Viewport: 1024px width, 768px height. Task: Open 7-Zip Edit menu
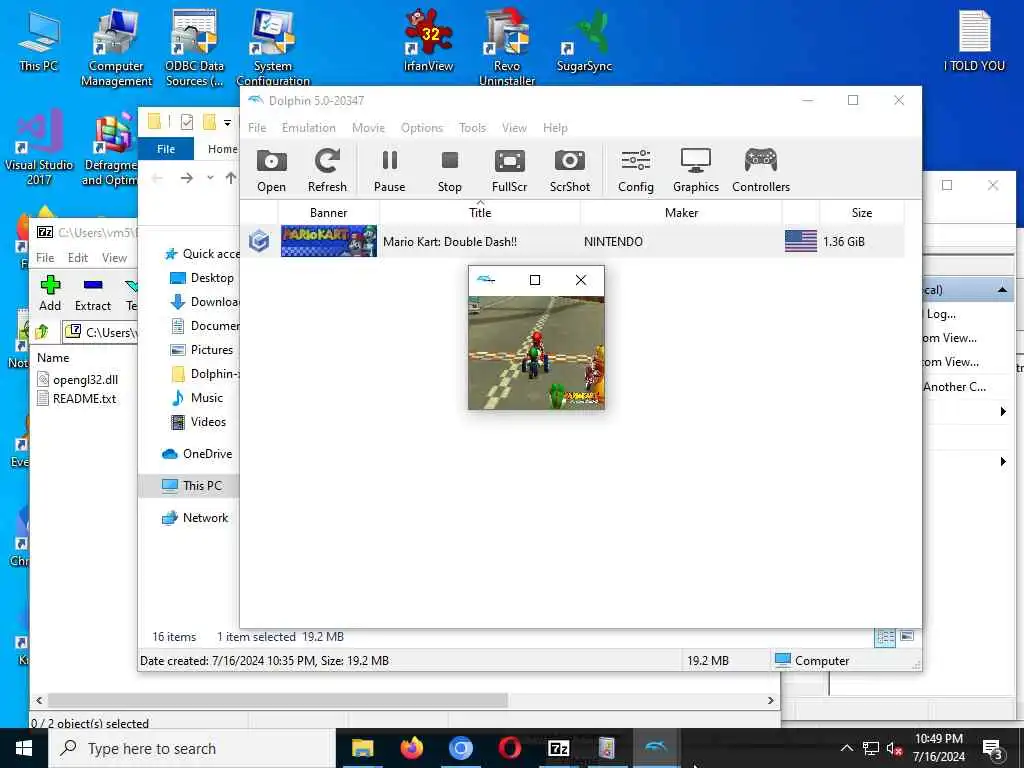(x=78, y=258)
